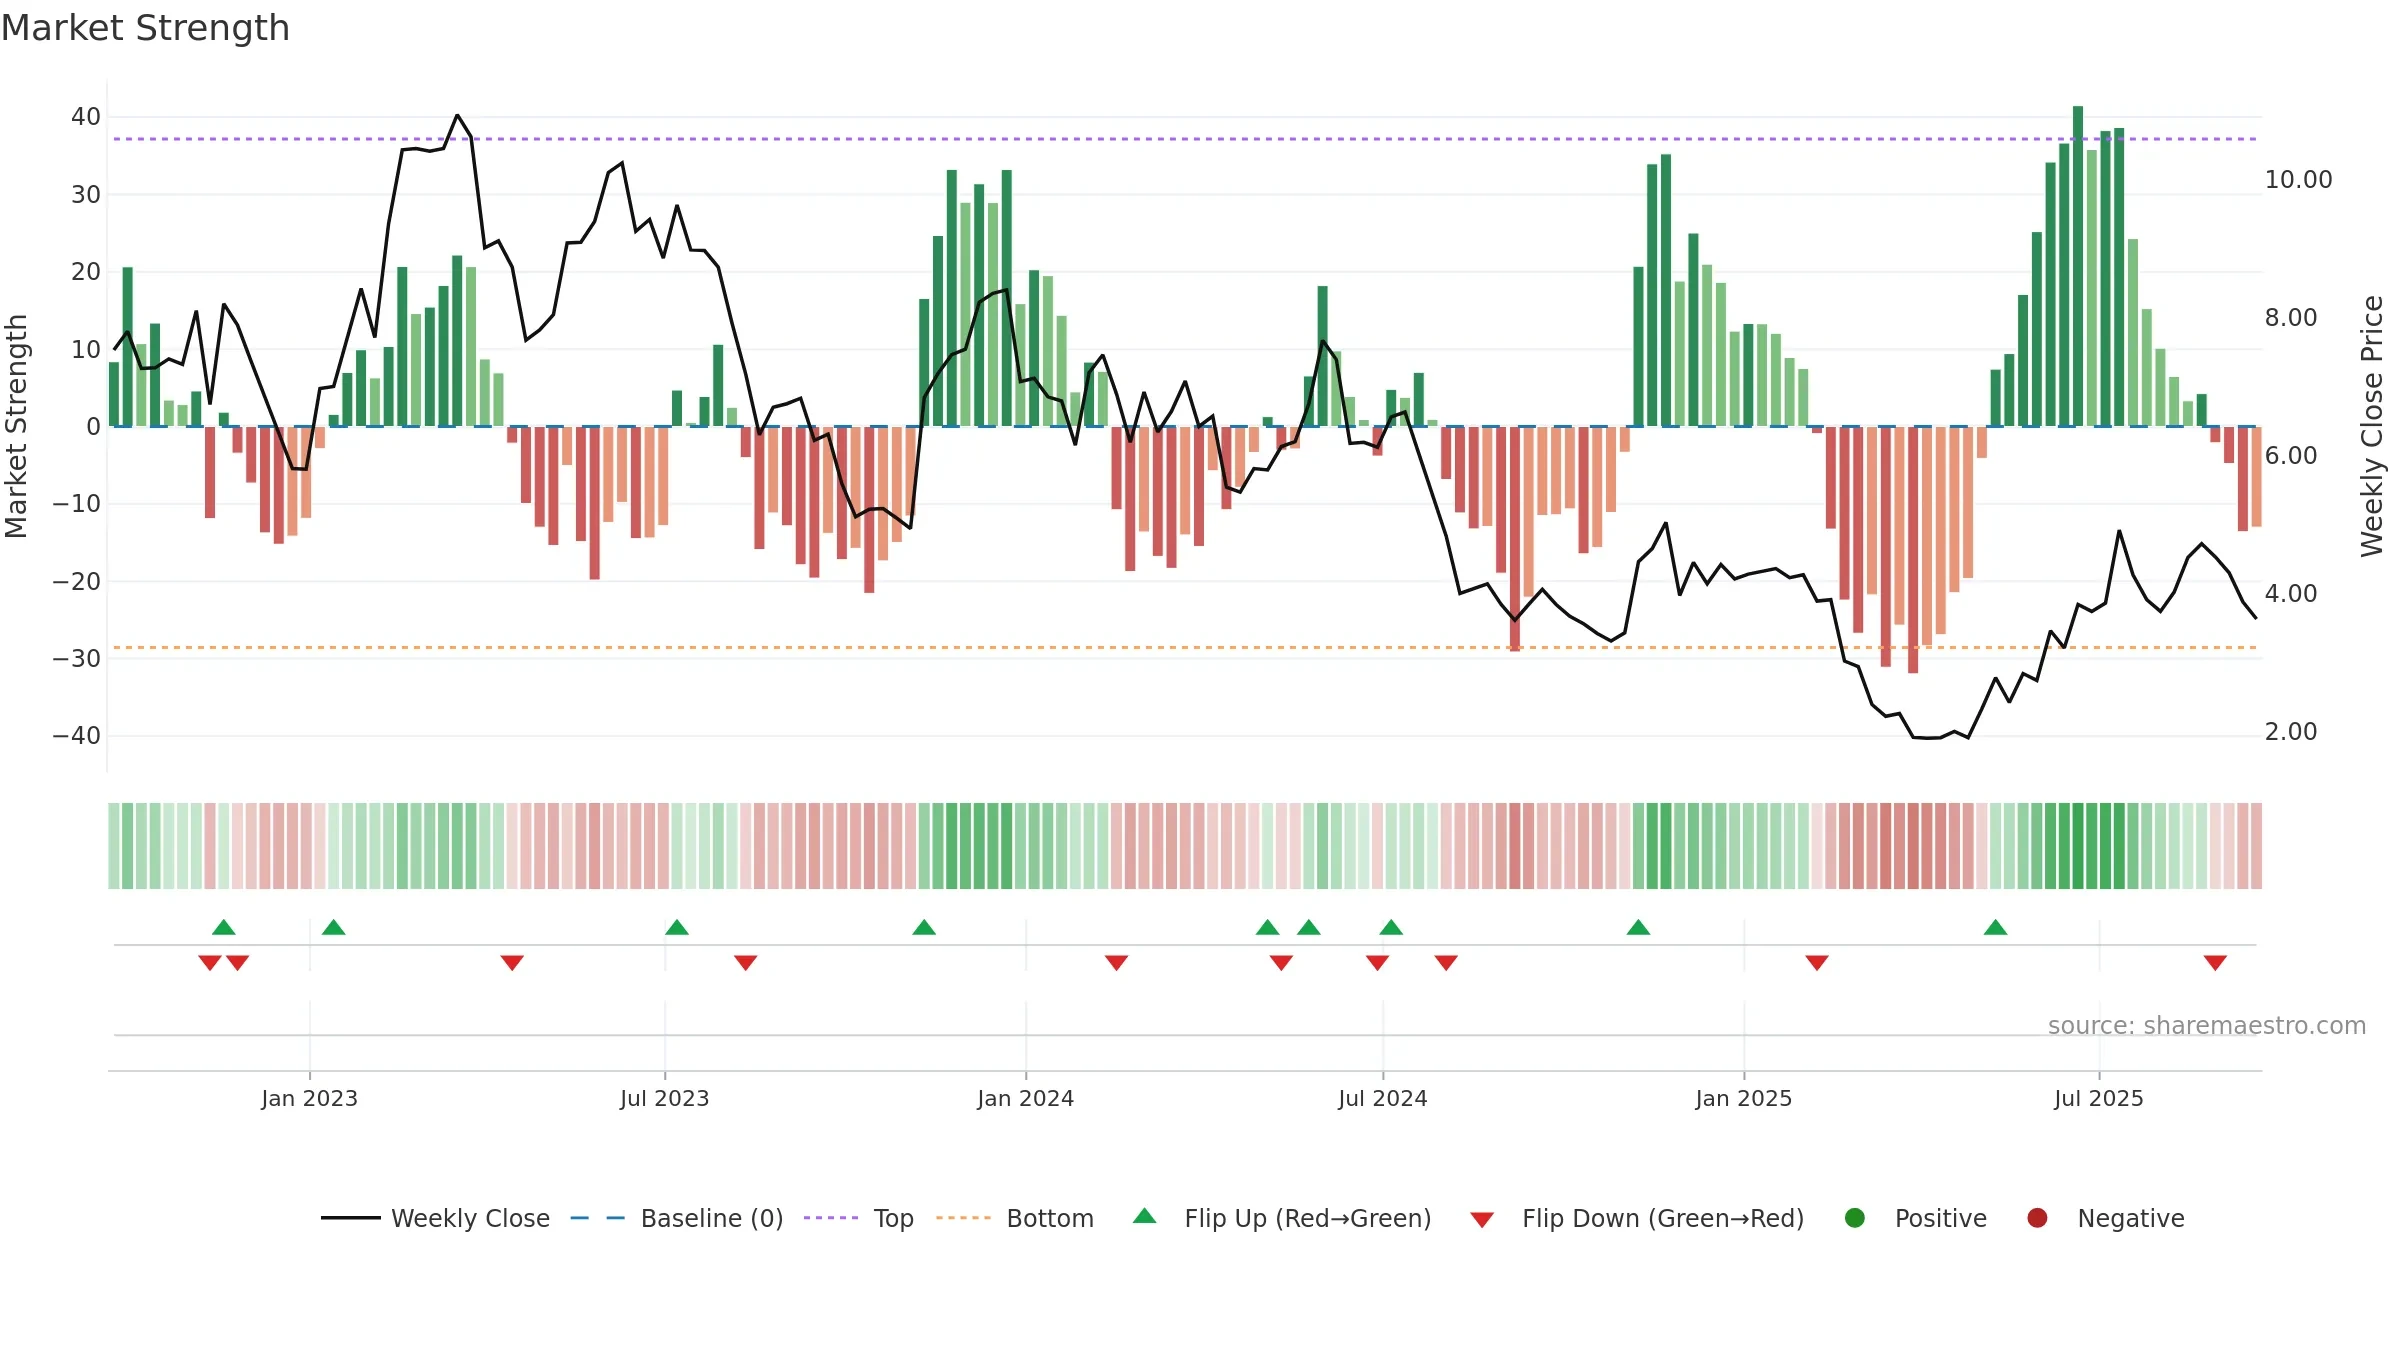Click the Market Strength chart title
2400x1350 pixels.
click(145, 28)
